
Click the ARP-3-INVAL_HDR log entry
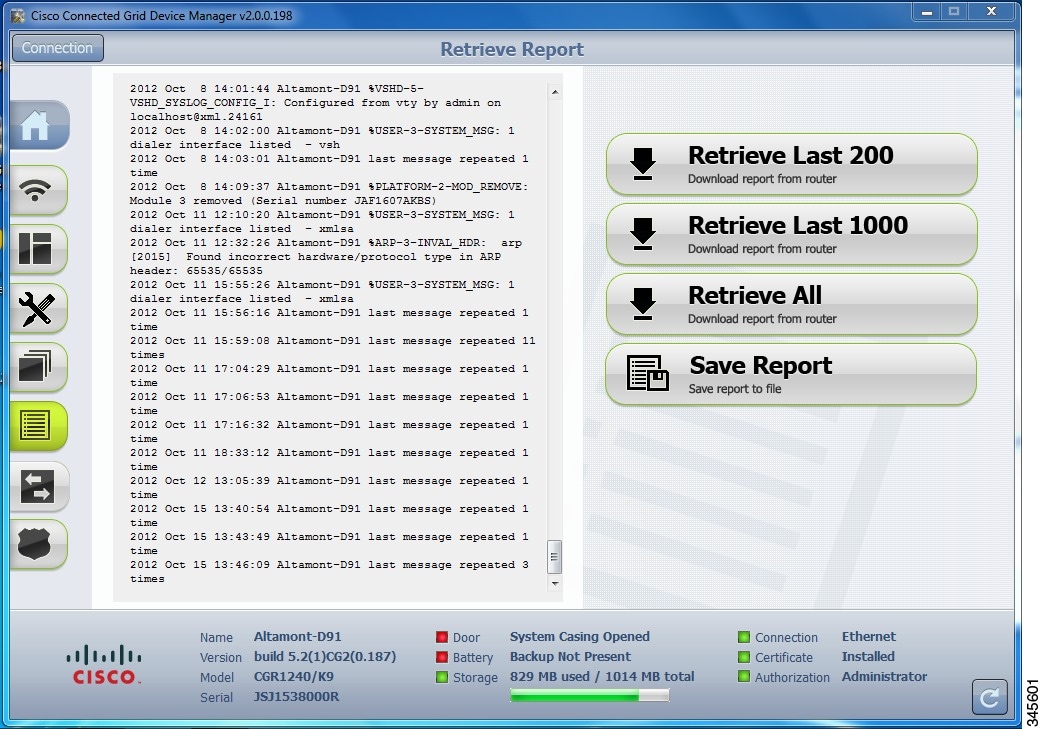[x=326, y=257]
